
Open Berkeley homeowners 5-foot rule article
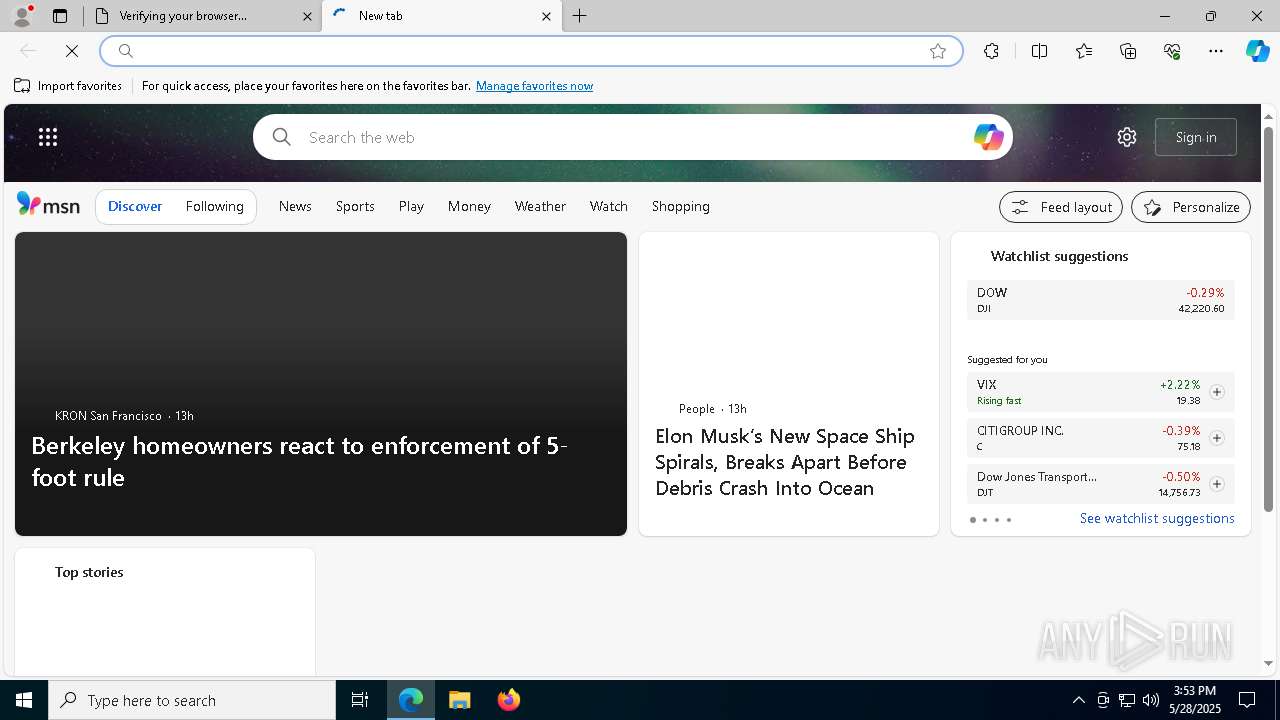click(300, 461)
